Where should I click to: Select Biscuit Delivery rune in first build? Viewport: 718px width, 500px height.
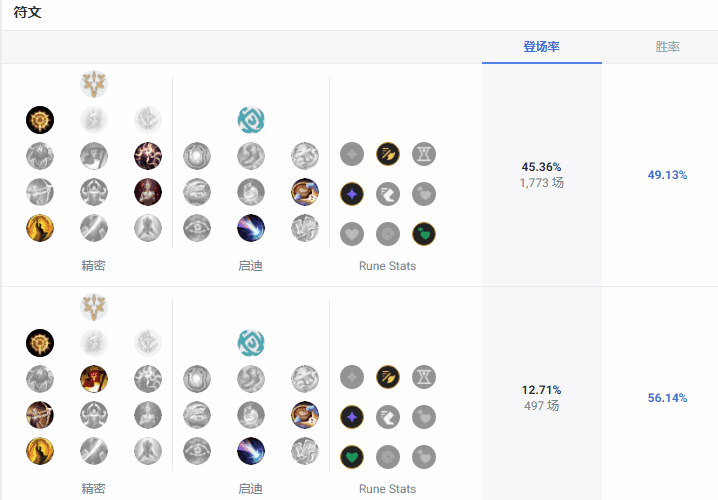(305, 191)
